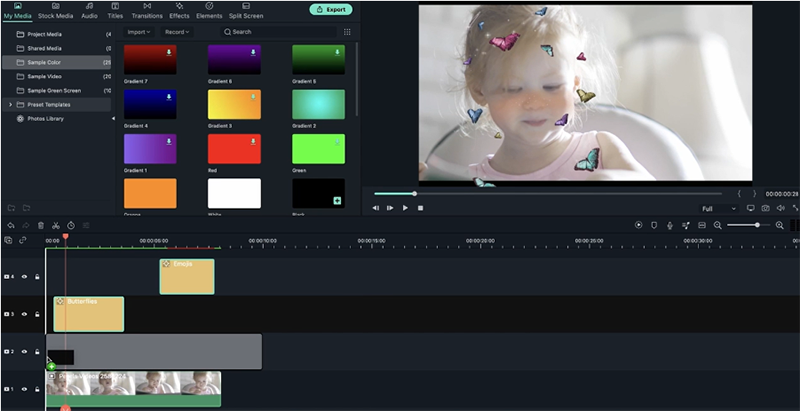Expand the Preset Templates folder
Screen dimensions: 800x411
(10, 105)
